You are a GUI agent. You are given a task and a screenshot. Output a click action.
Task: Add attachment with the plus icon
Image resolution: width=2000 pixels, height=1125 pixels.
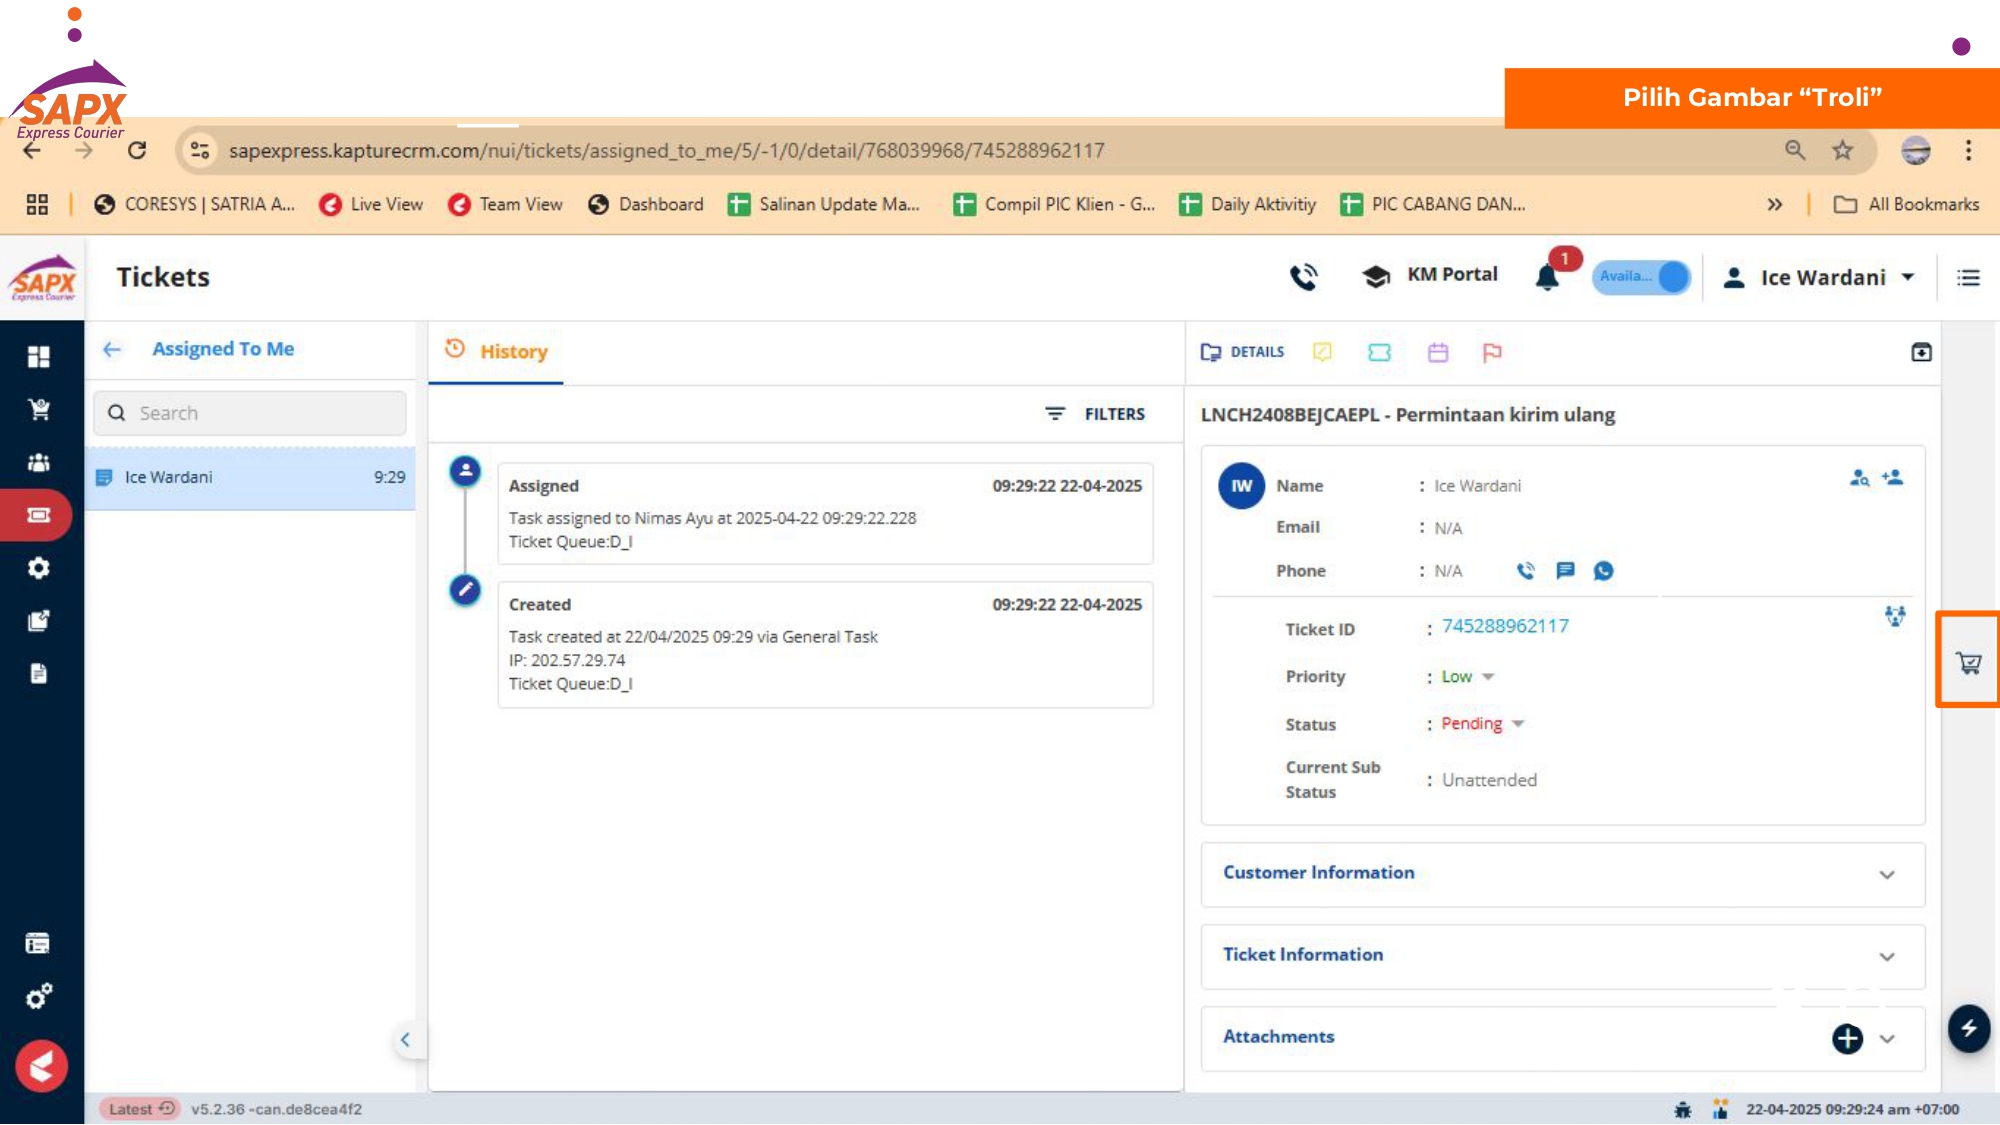(1847, 1038)
